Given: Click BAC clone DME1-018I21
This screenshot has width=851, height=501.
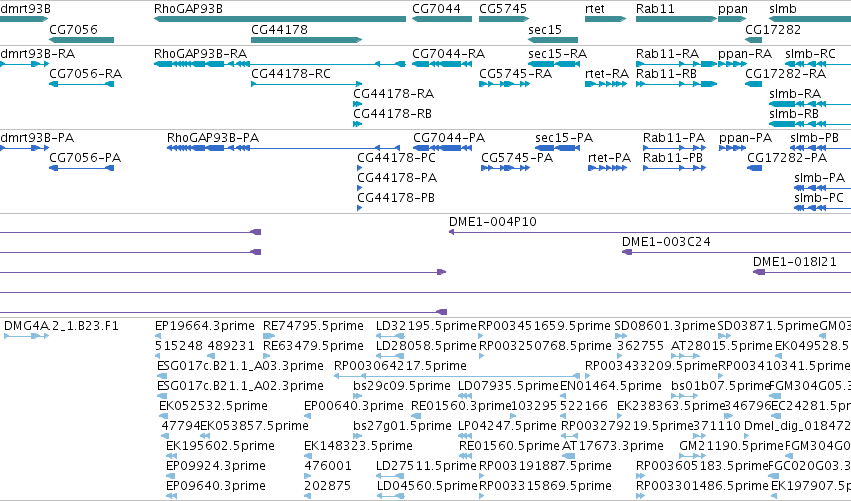Looking at the screenshot, I should click(802, 272).
